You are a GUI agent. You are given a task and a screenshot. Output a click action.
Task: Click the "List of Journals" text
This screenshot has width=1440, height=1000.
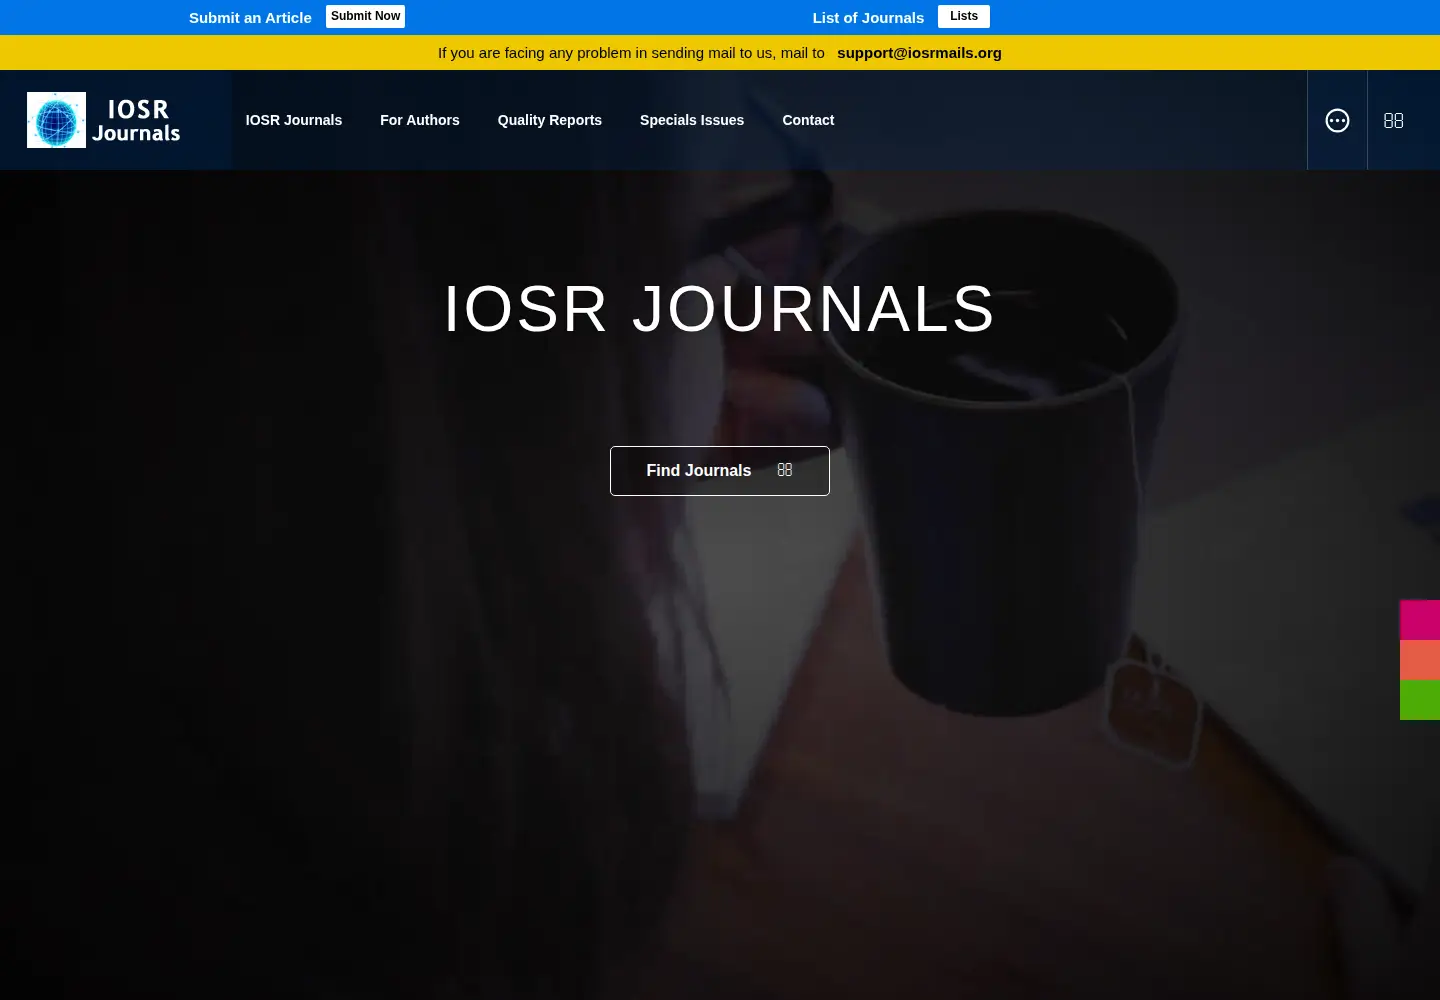pos(868,18)
